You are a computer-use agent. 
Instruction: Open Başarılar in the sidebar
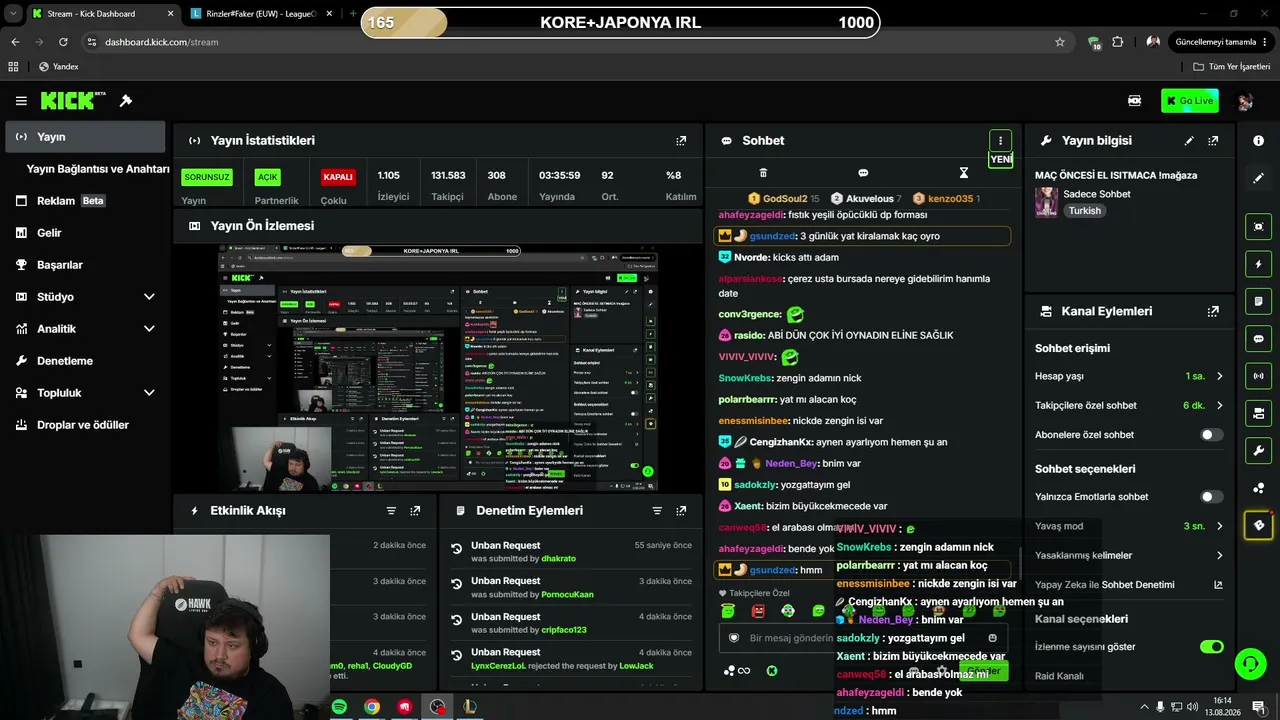click(85, 265)
